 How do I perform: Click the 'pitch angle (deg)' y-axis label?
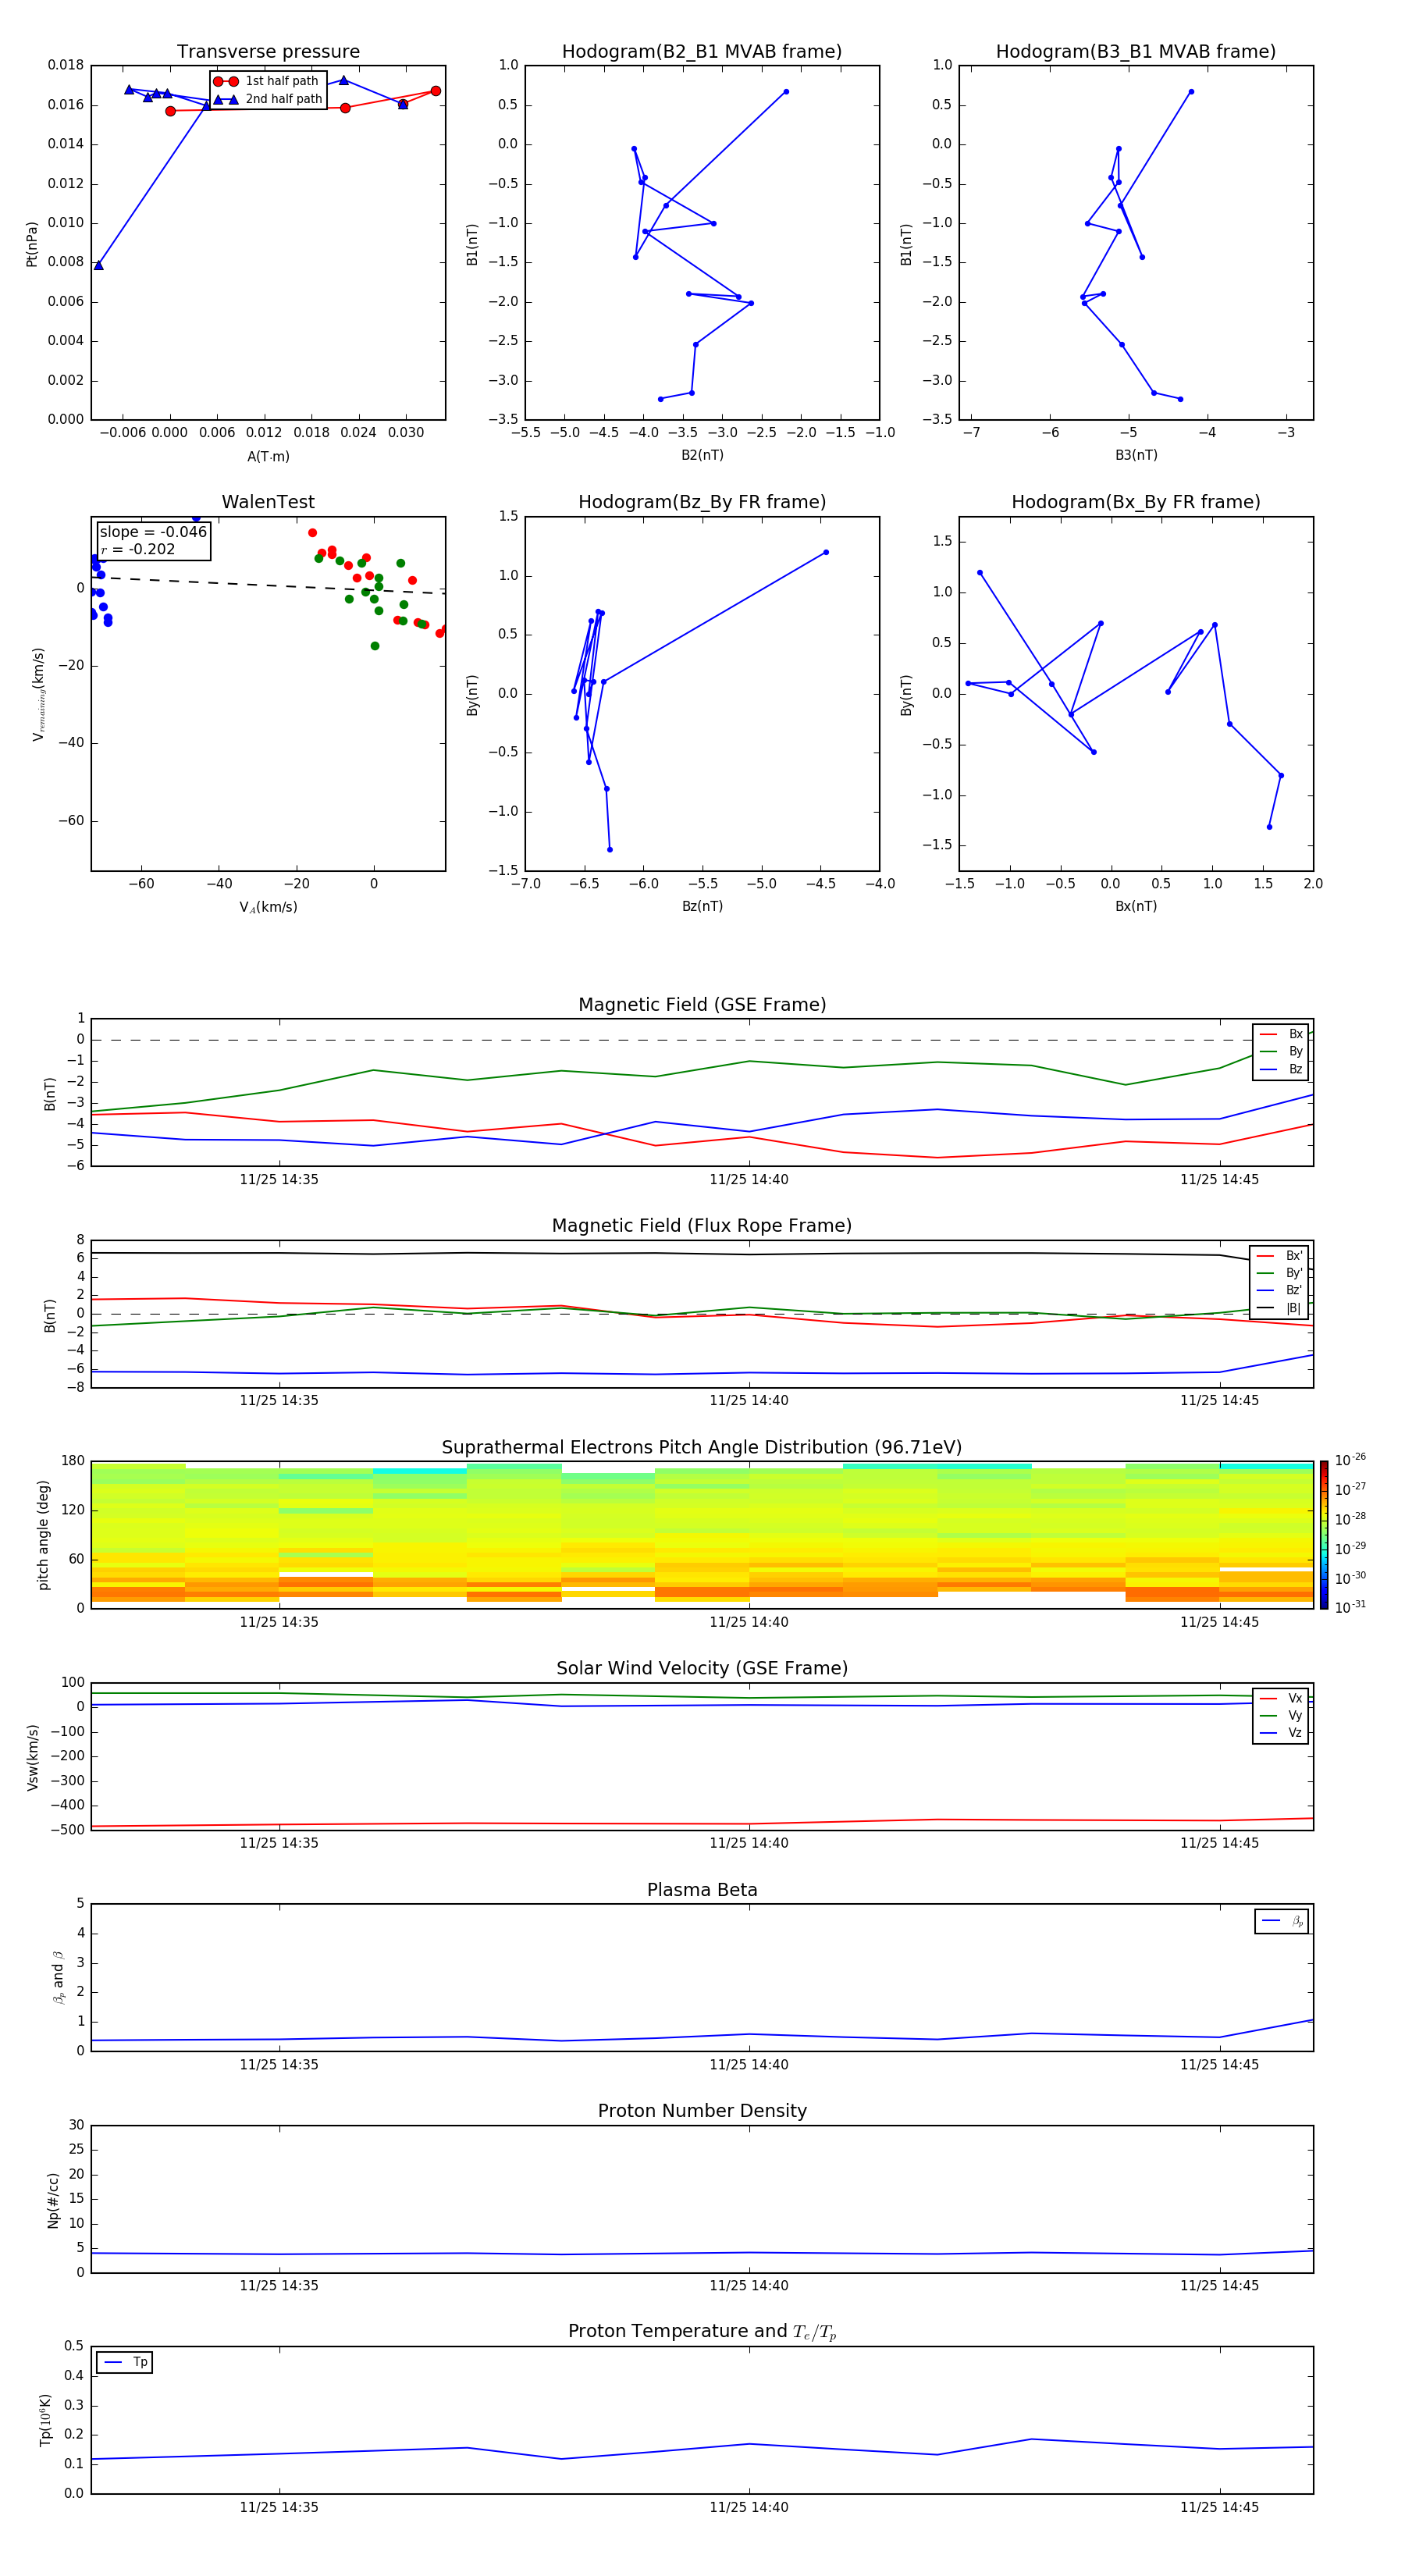(43, 1535)
